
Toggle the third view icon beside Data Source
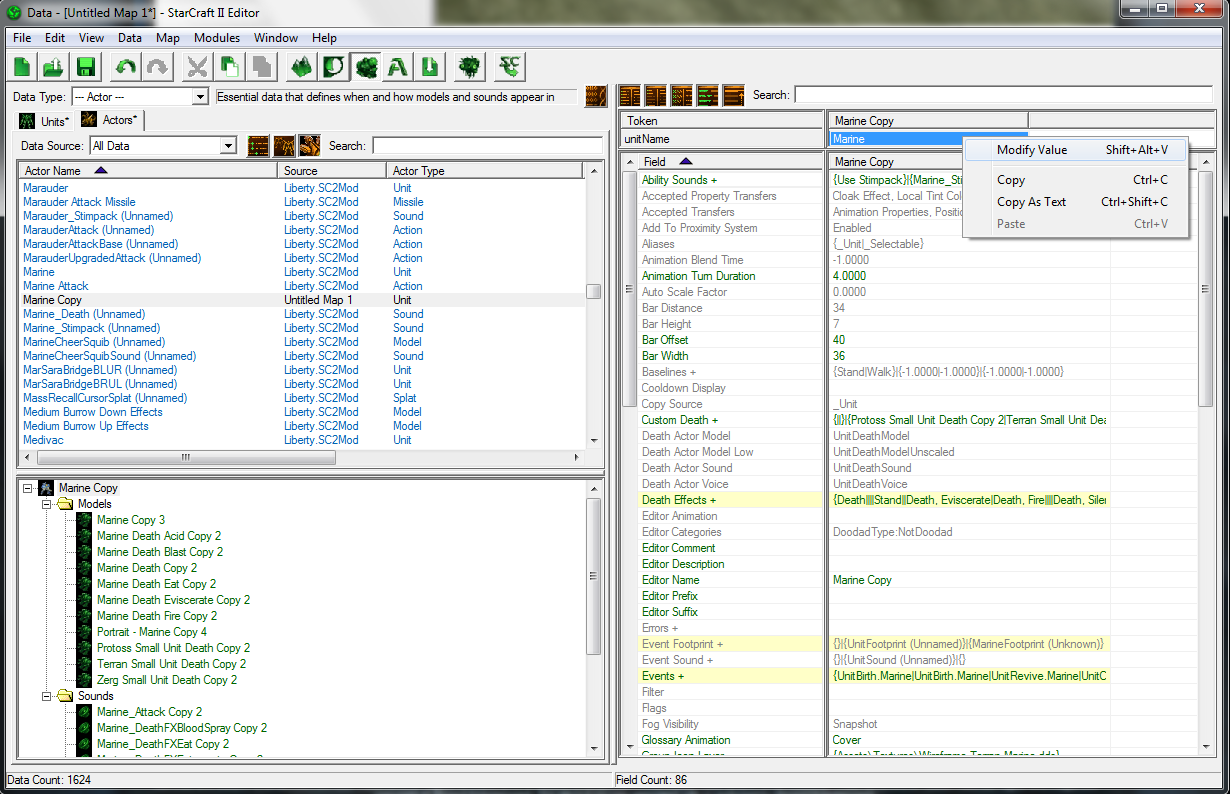tap(310, 146)
